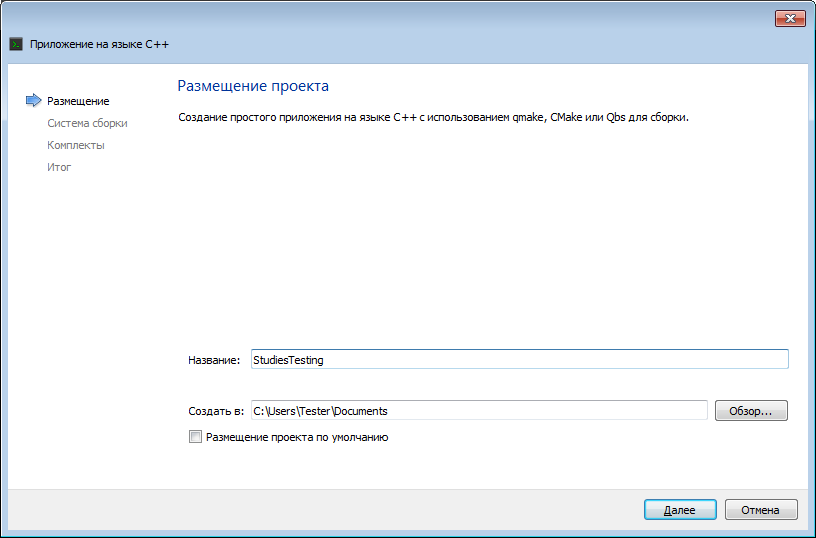Cancel the wizard with Отмена

[x=760, y=510]
